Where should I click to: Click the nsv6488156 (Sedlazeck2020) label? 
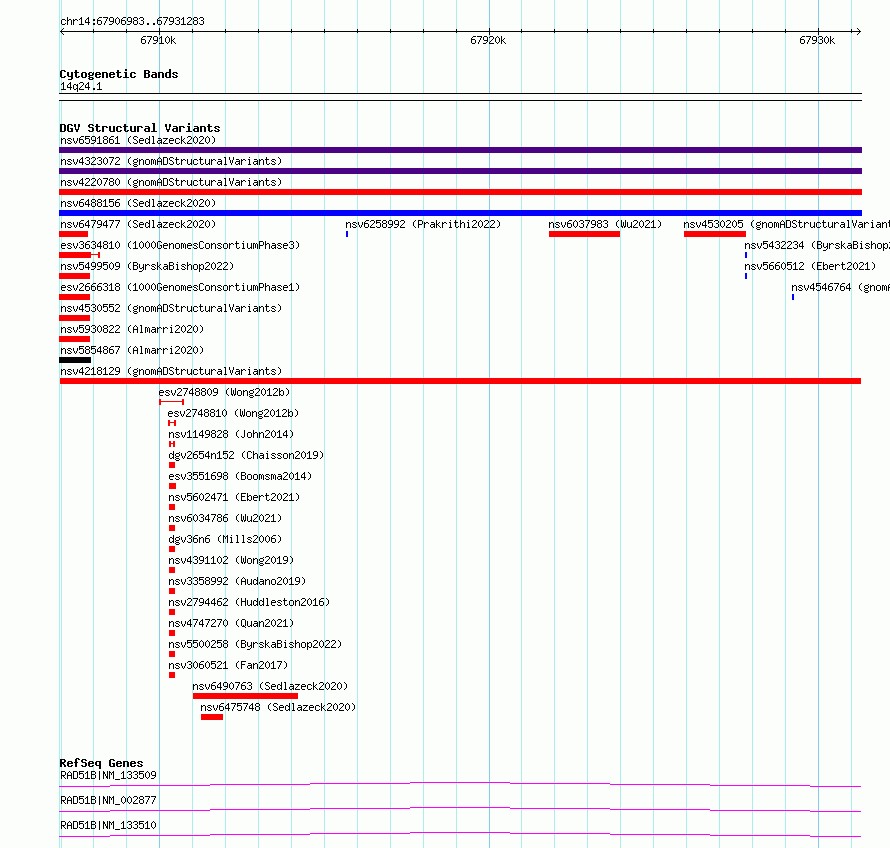point(138,203)
